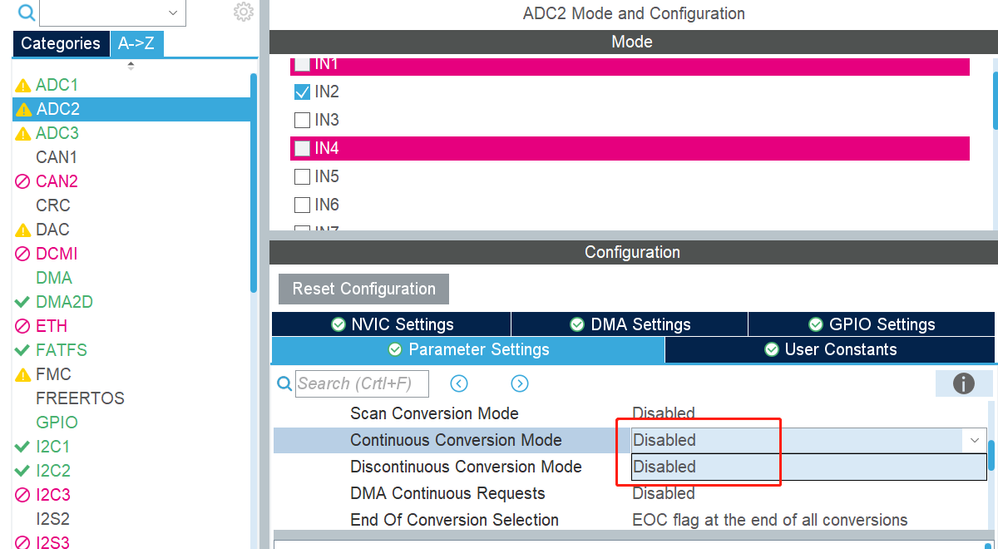Select FREERTOS entry in list
Image resolution: width=998 pixels, height=549 pixels.
(x=80, y=398)
